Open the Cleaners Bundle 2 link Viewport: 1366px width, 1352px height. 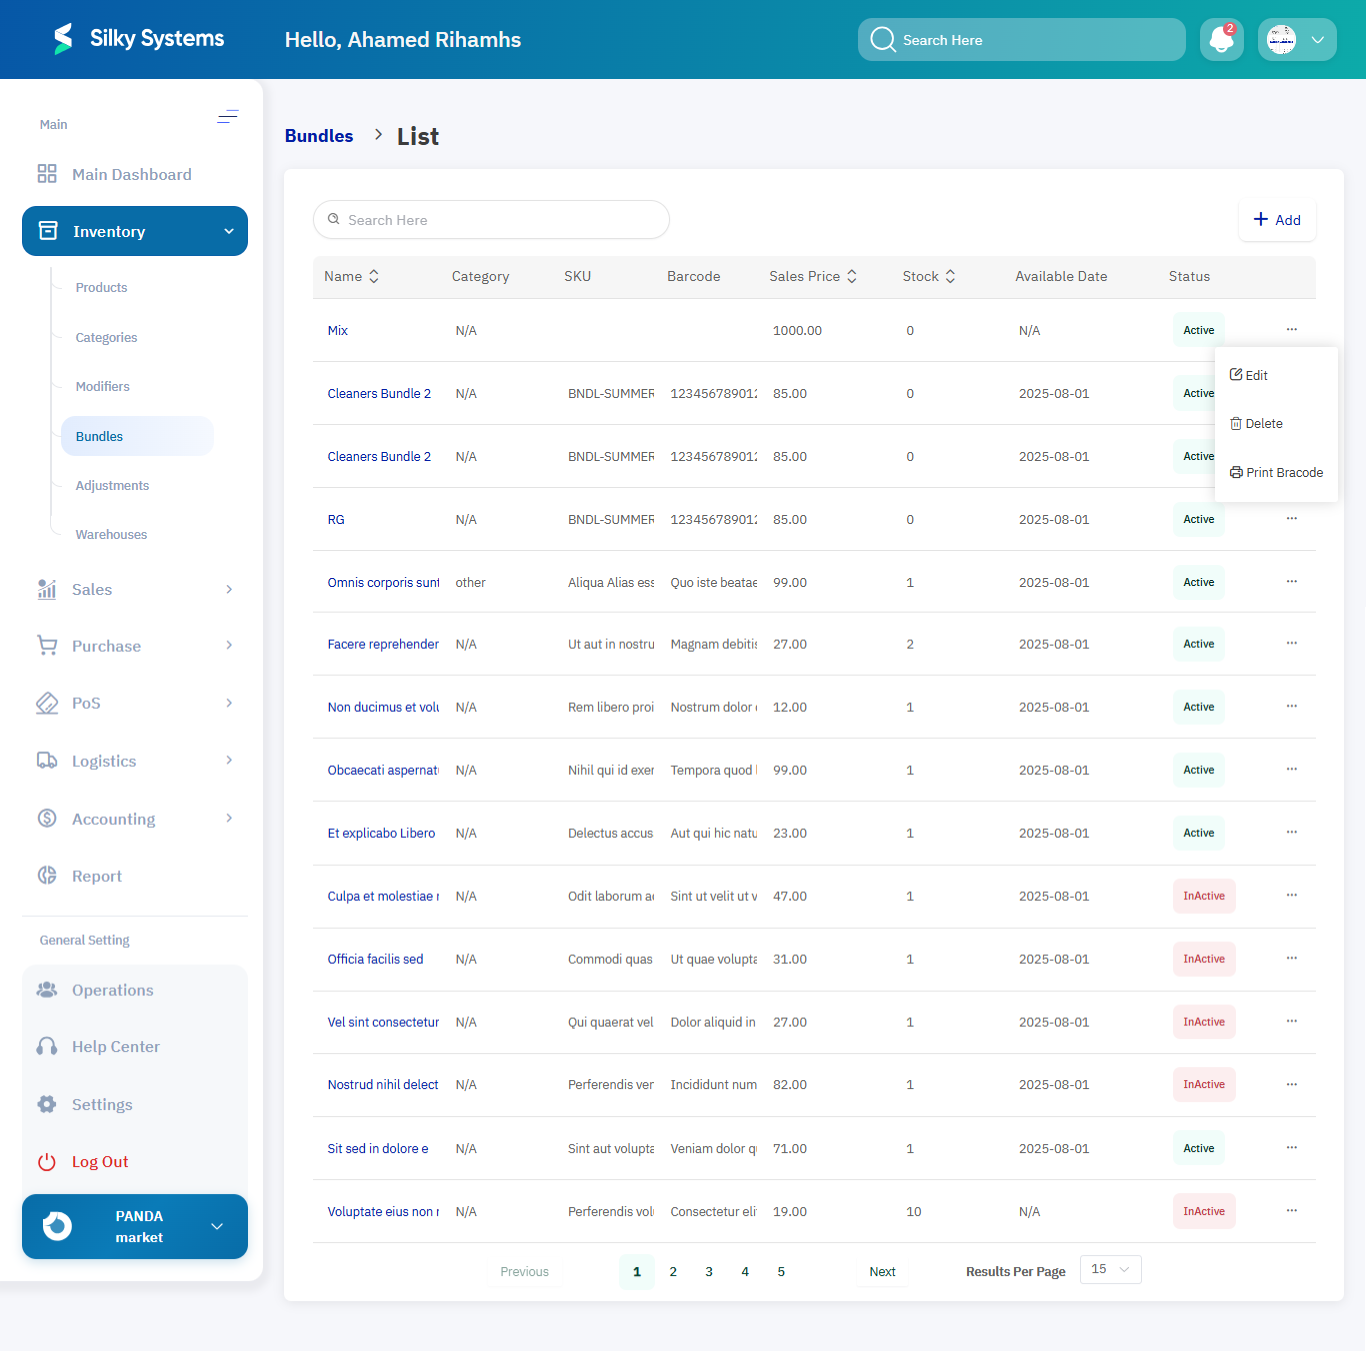[379, 394]
